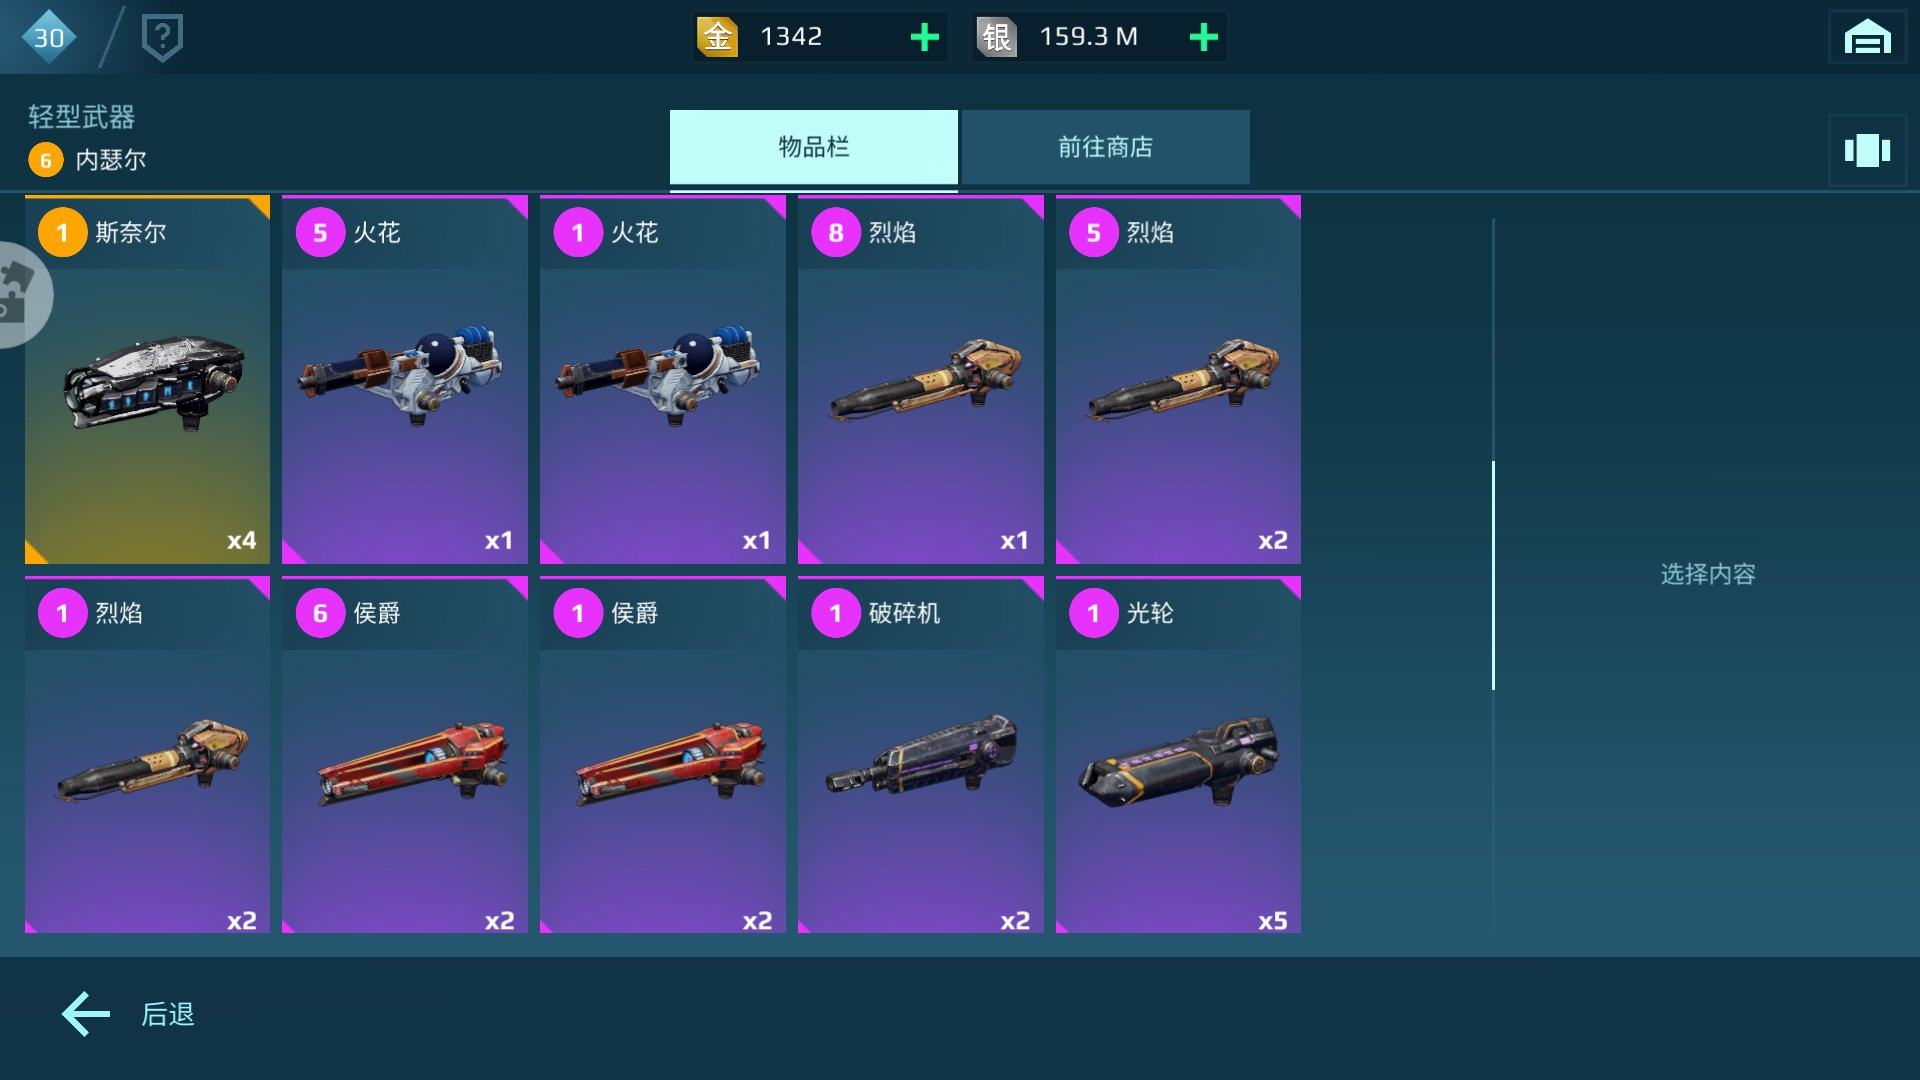This screenshot has height=1080, width=1920.
Task: Select the level 6 侯爵 weapon card
Action: [405, 755]
